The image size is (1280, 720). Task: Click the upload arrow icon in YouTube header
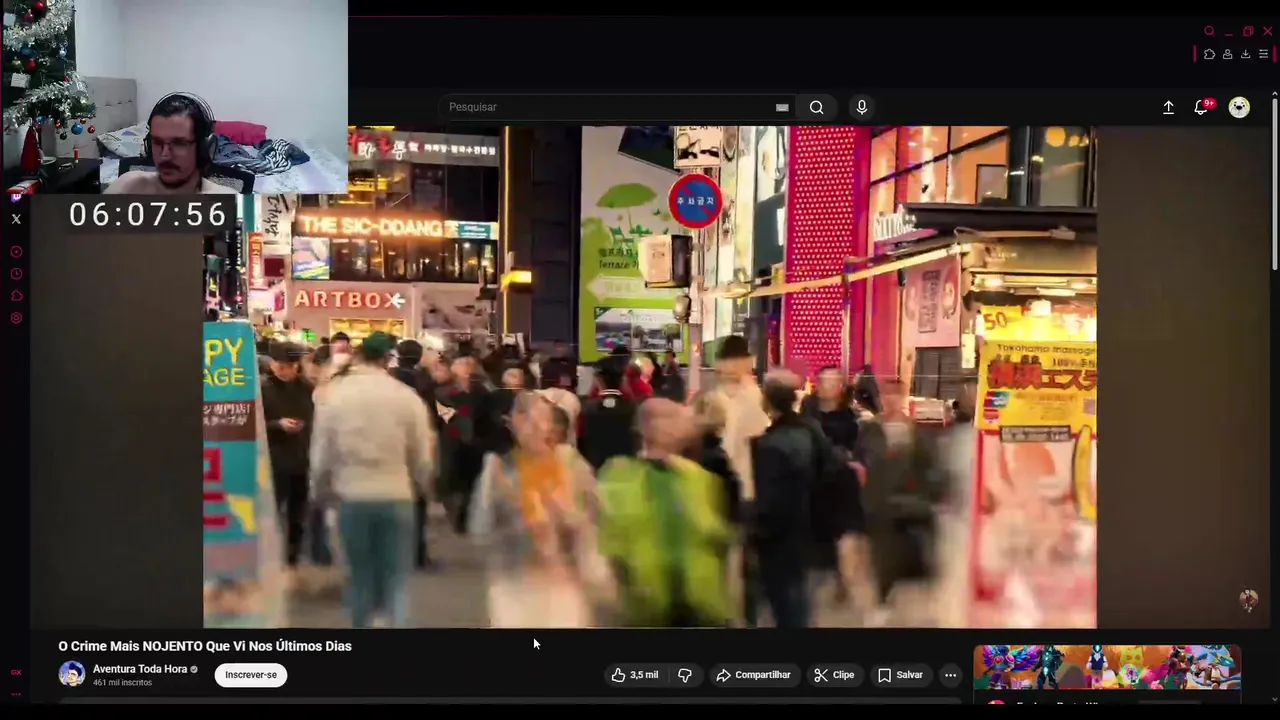pos(1168,107)
